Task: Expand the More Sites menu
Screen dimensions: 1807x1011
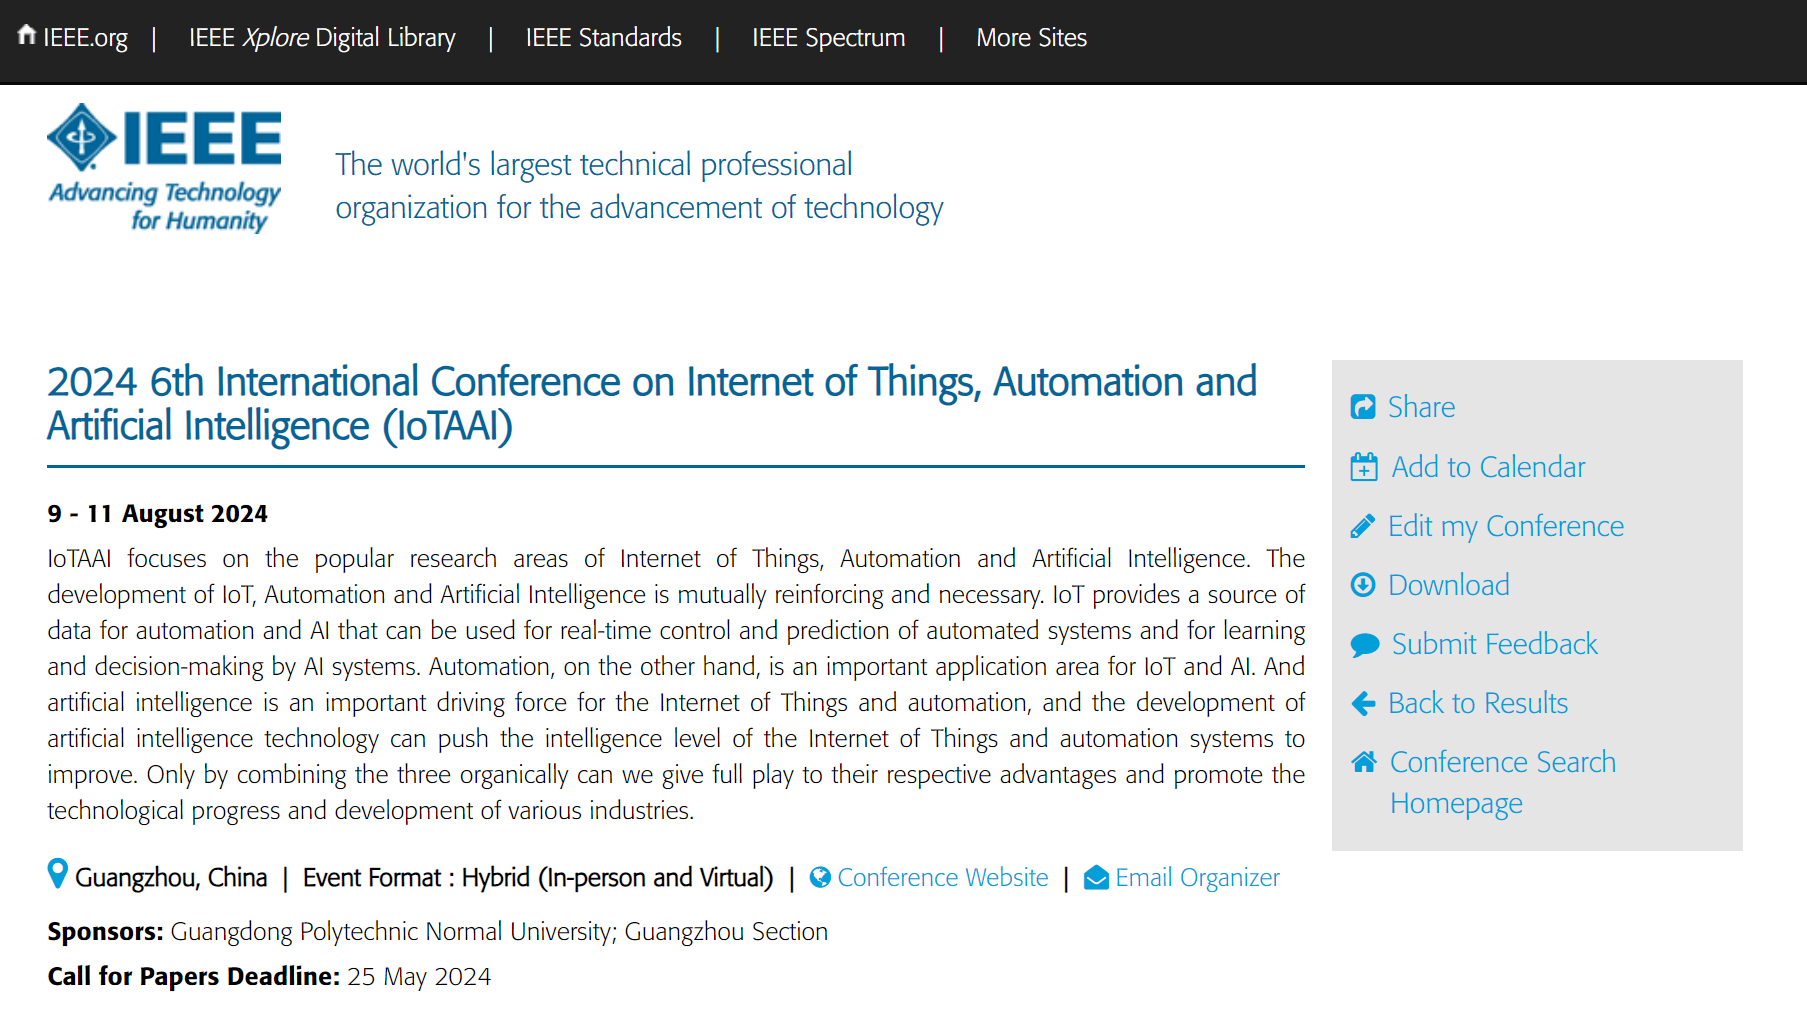Action: [x=1032, y=38]
